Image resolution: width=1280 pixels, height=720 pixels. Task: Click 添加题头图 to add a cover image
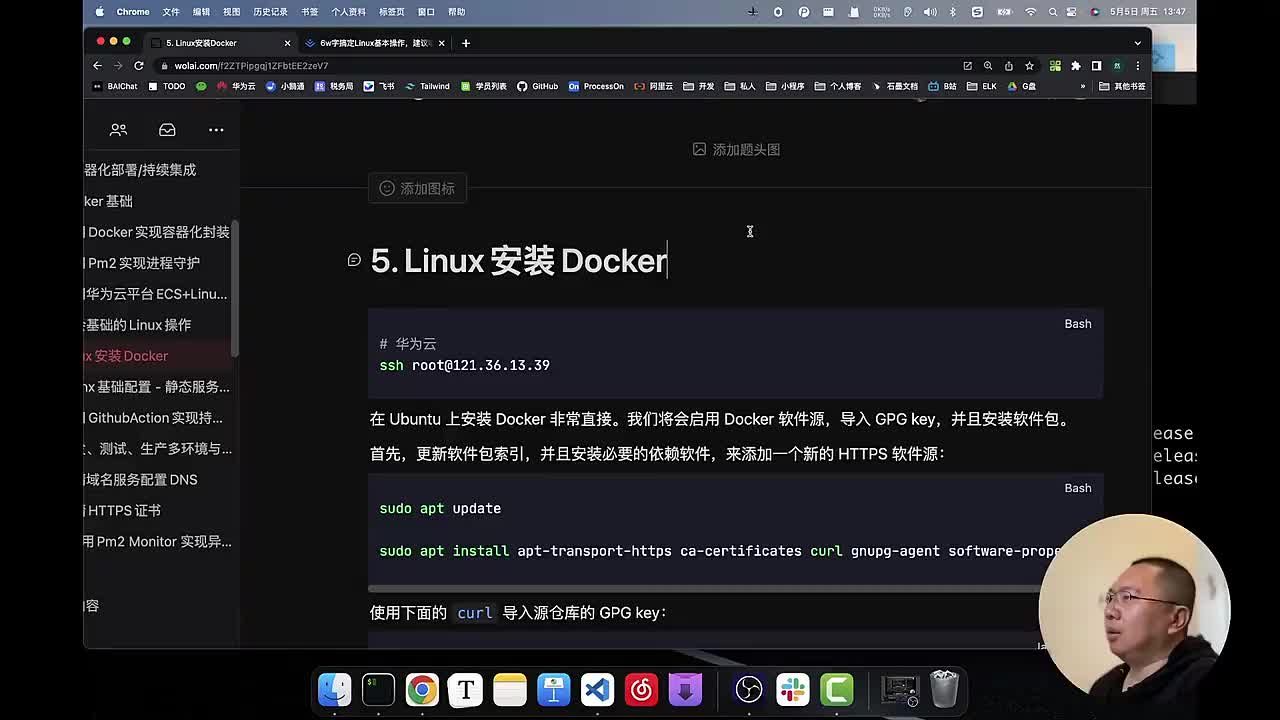(x=737, y=149)
